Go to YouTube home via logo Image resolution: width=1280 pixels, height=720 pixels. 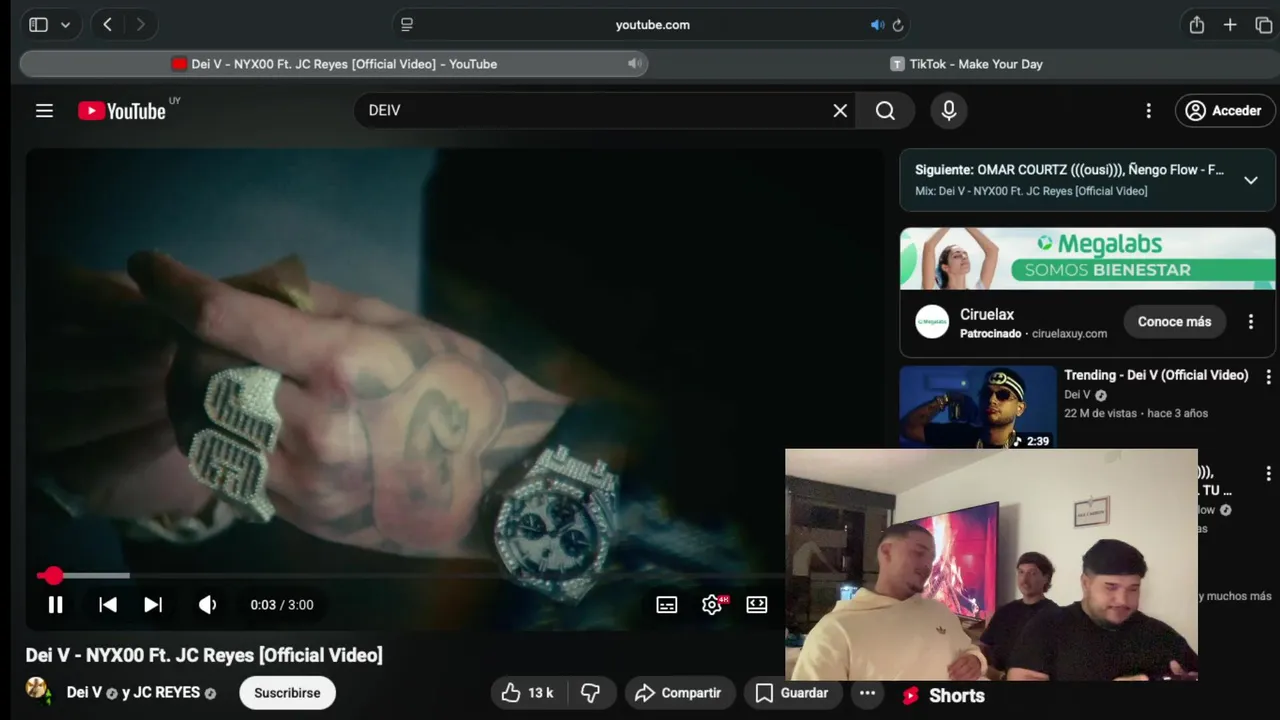(122, 111)
